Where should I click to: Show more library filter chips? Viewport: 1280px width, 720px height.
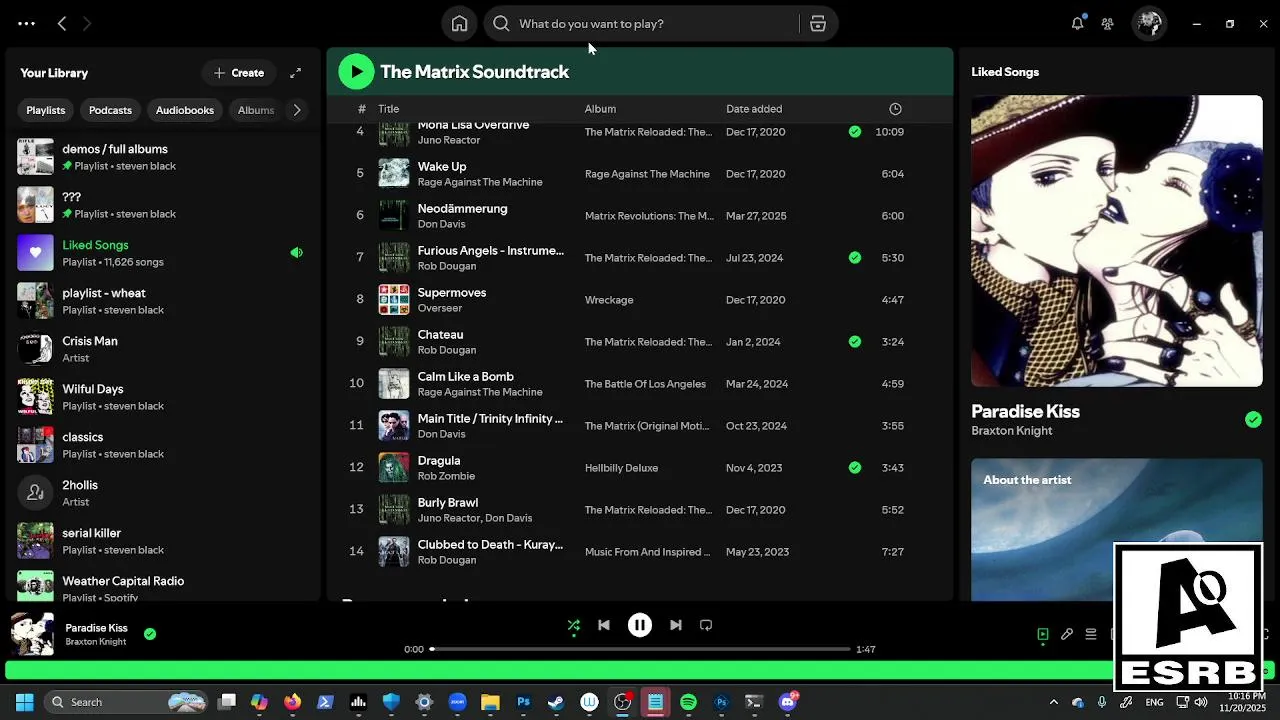coord(296,110)
